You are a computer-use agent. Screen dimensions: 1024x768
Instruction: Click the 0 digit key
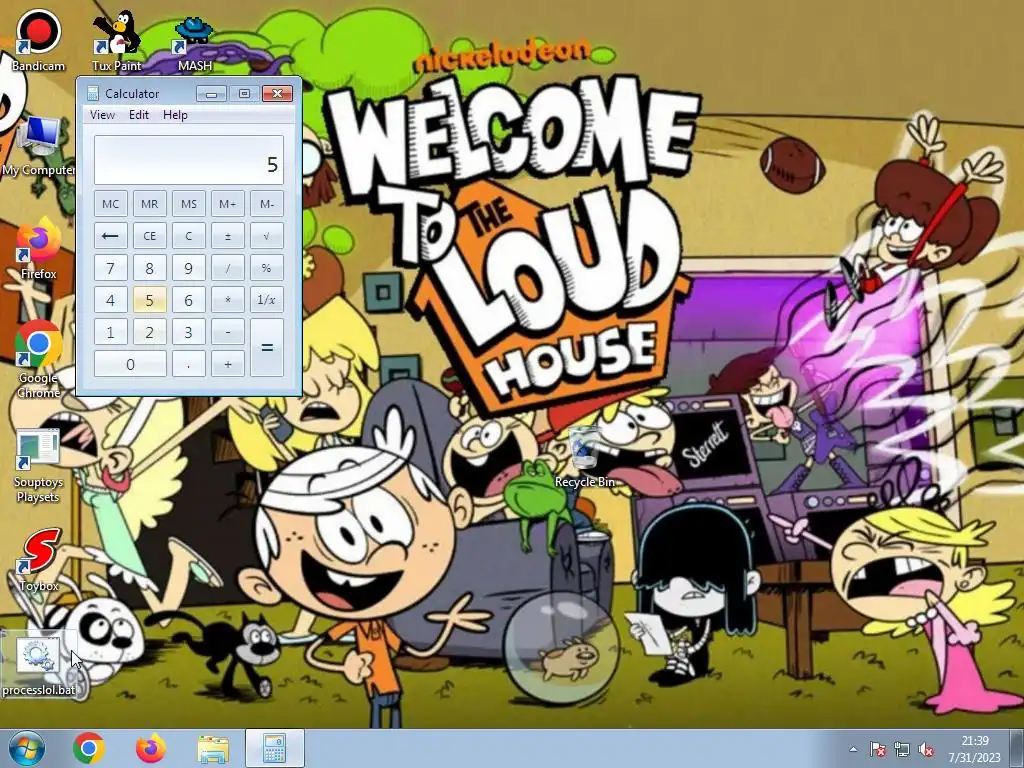[130, 364]
